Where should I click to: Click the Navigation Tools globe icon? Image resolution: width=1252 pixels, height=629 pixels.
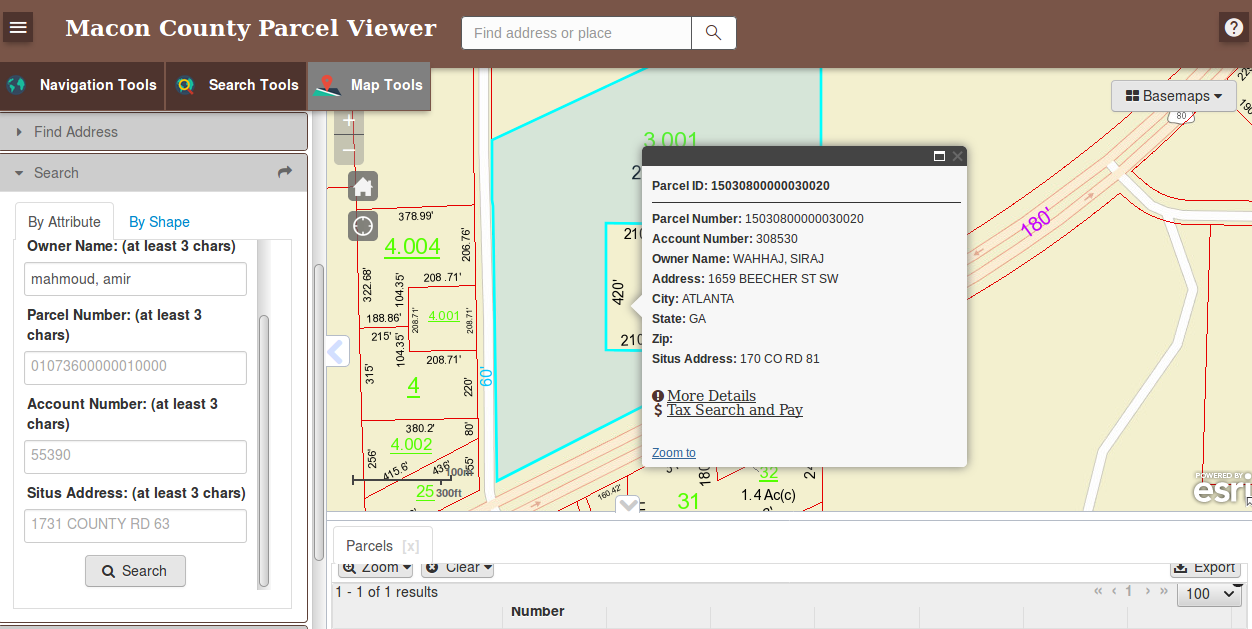point(16,85)
